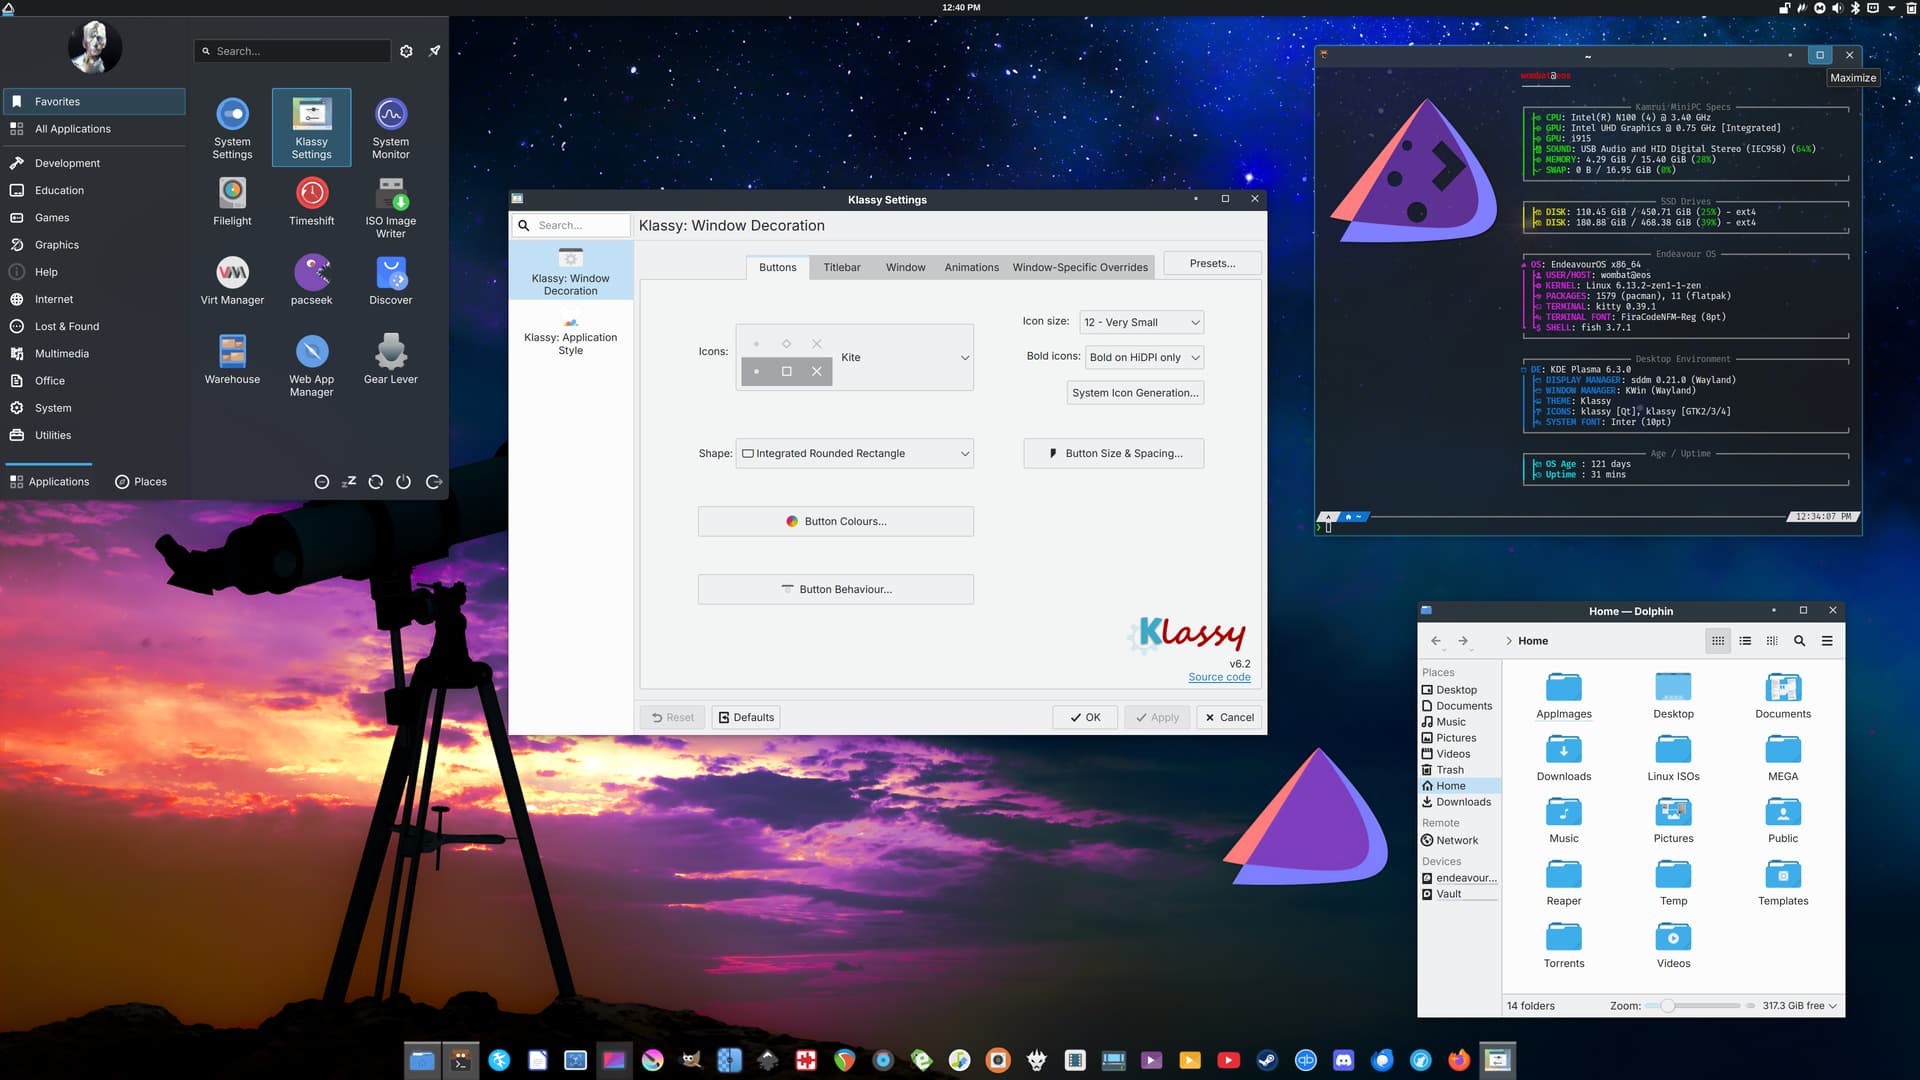The height and width of the screenshot is (1080, 1920).
Task: Open the Source code link
Action: [1219, 677]
